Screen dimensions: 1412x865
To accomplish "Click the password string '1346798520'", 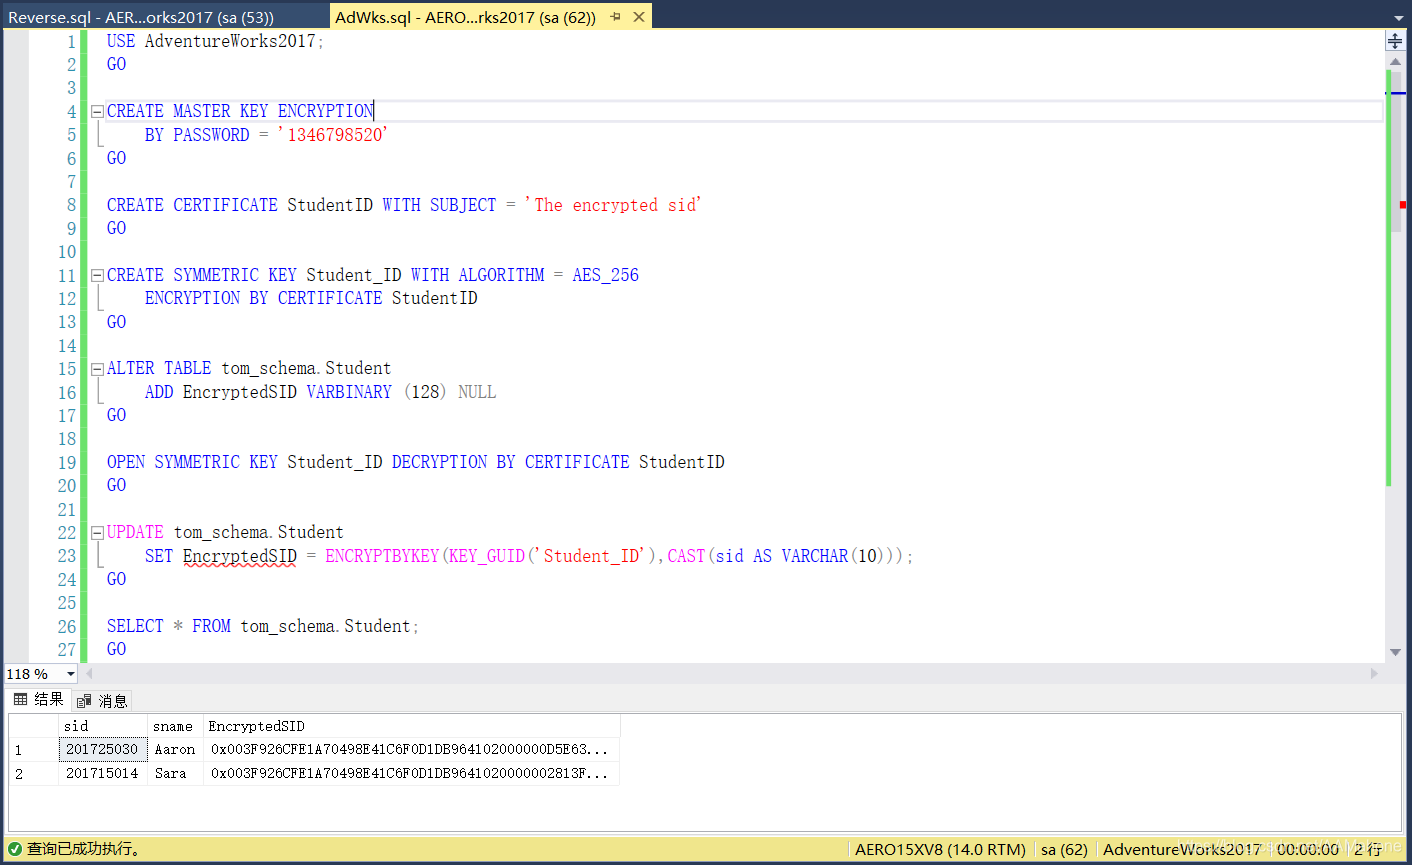I will point(333,135).
